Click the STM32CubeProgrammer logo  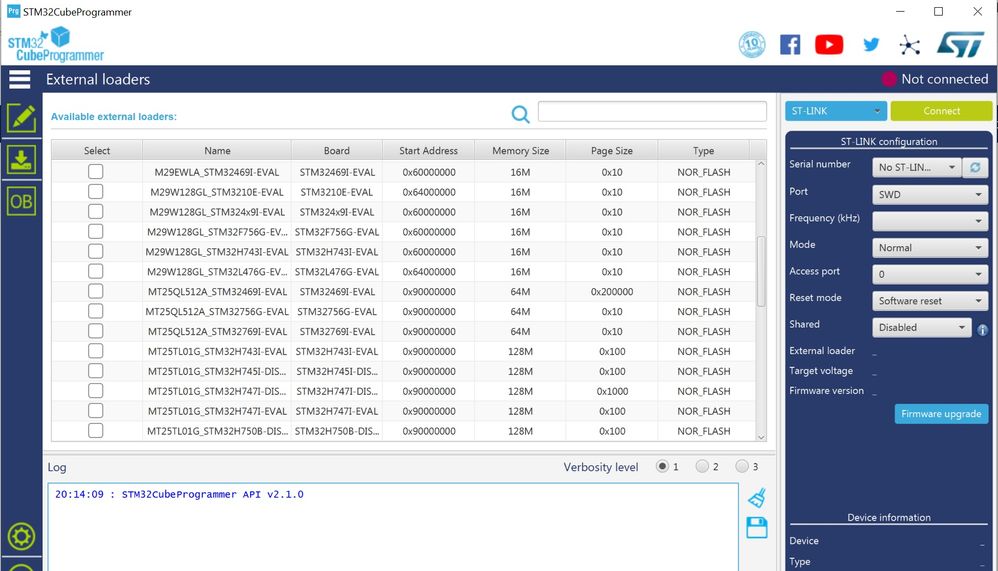coord(56,45)
